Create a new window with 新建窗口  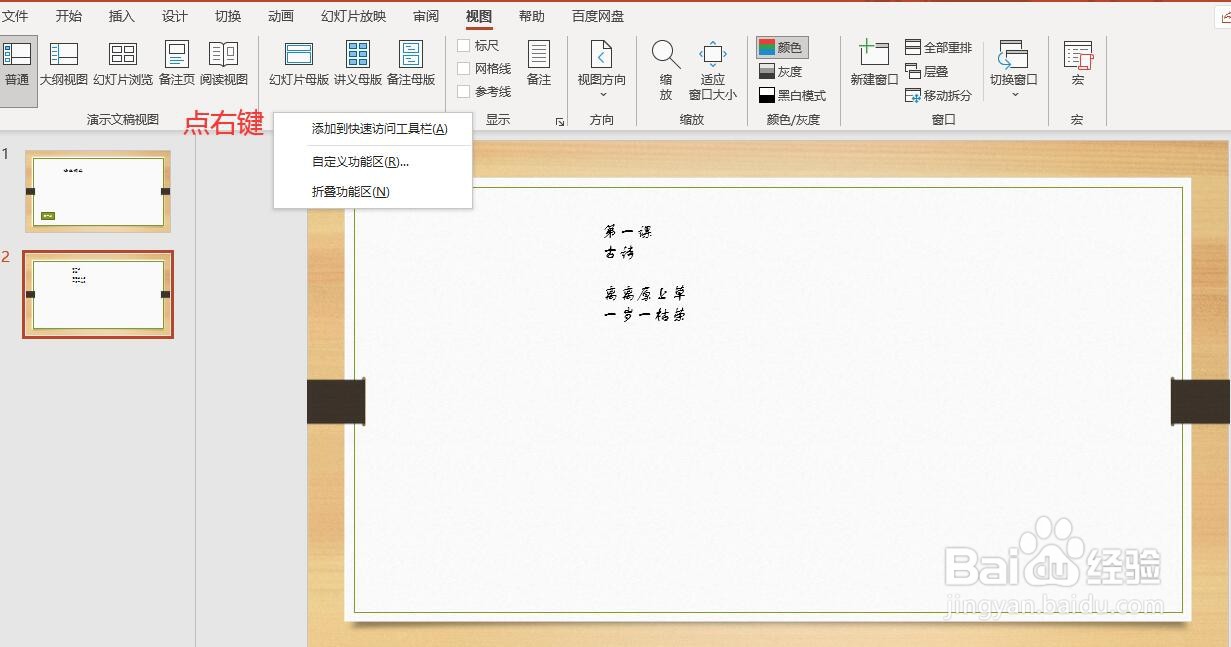872,63
